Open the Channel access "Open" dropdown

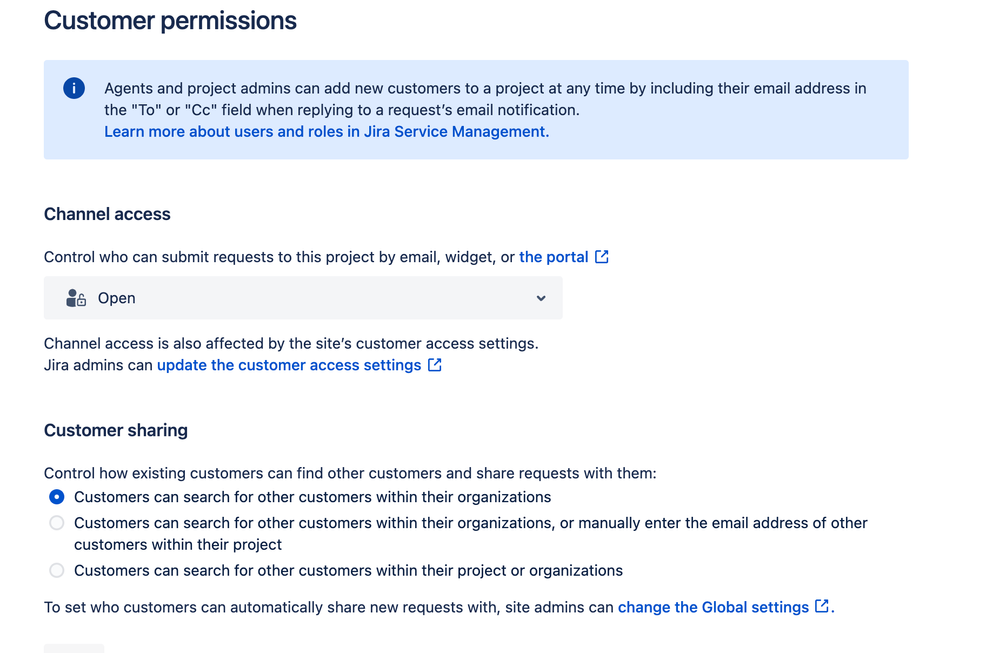(x=302, y=297)
